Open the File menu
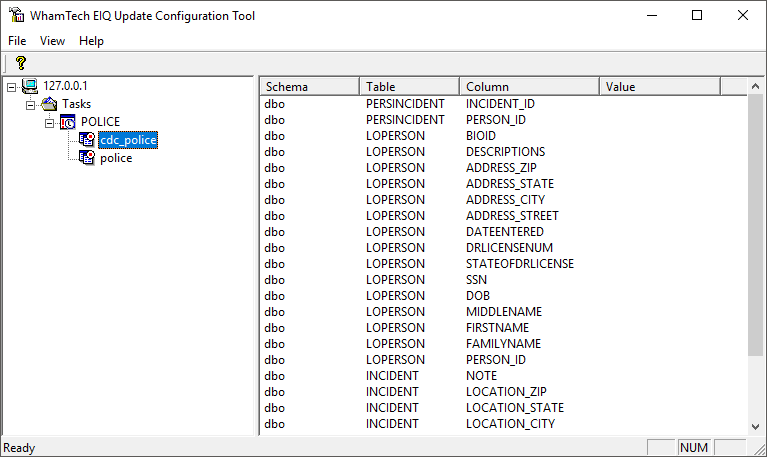Screen dimensions: 767x457 17,41
